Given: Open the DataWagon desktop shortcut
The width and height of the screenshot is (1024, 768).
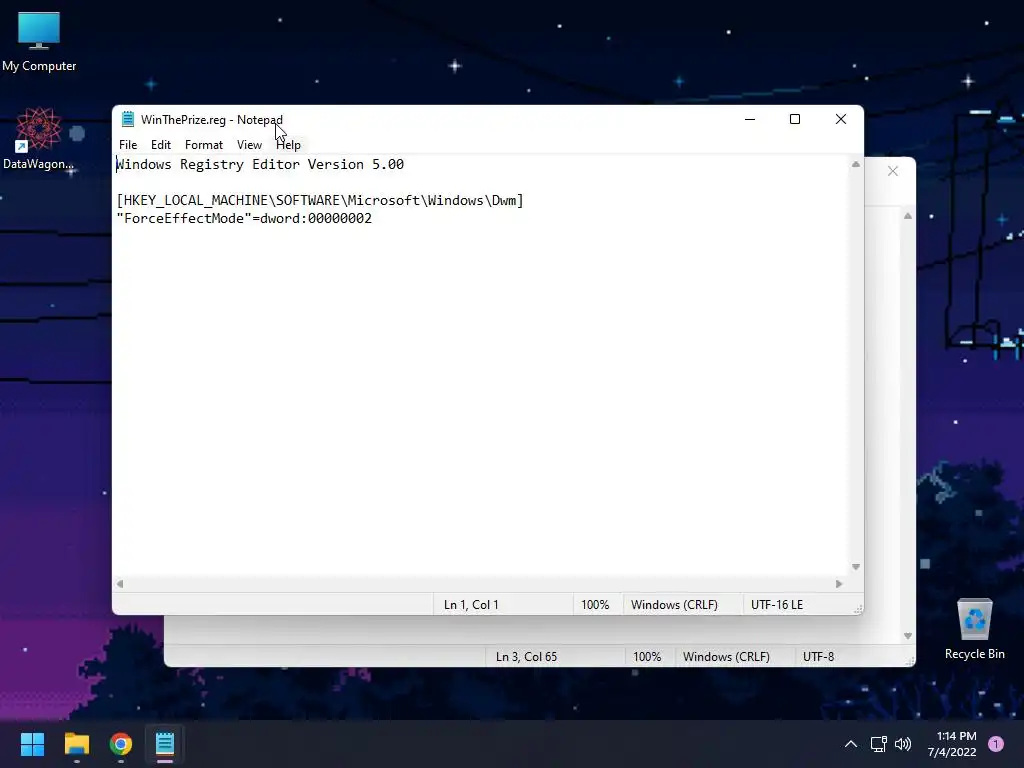Looking at the screenshot, I should tap(39, 139).
